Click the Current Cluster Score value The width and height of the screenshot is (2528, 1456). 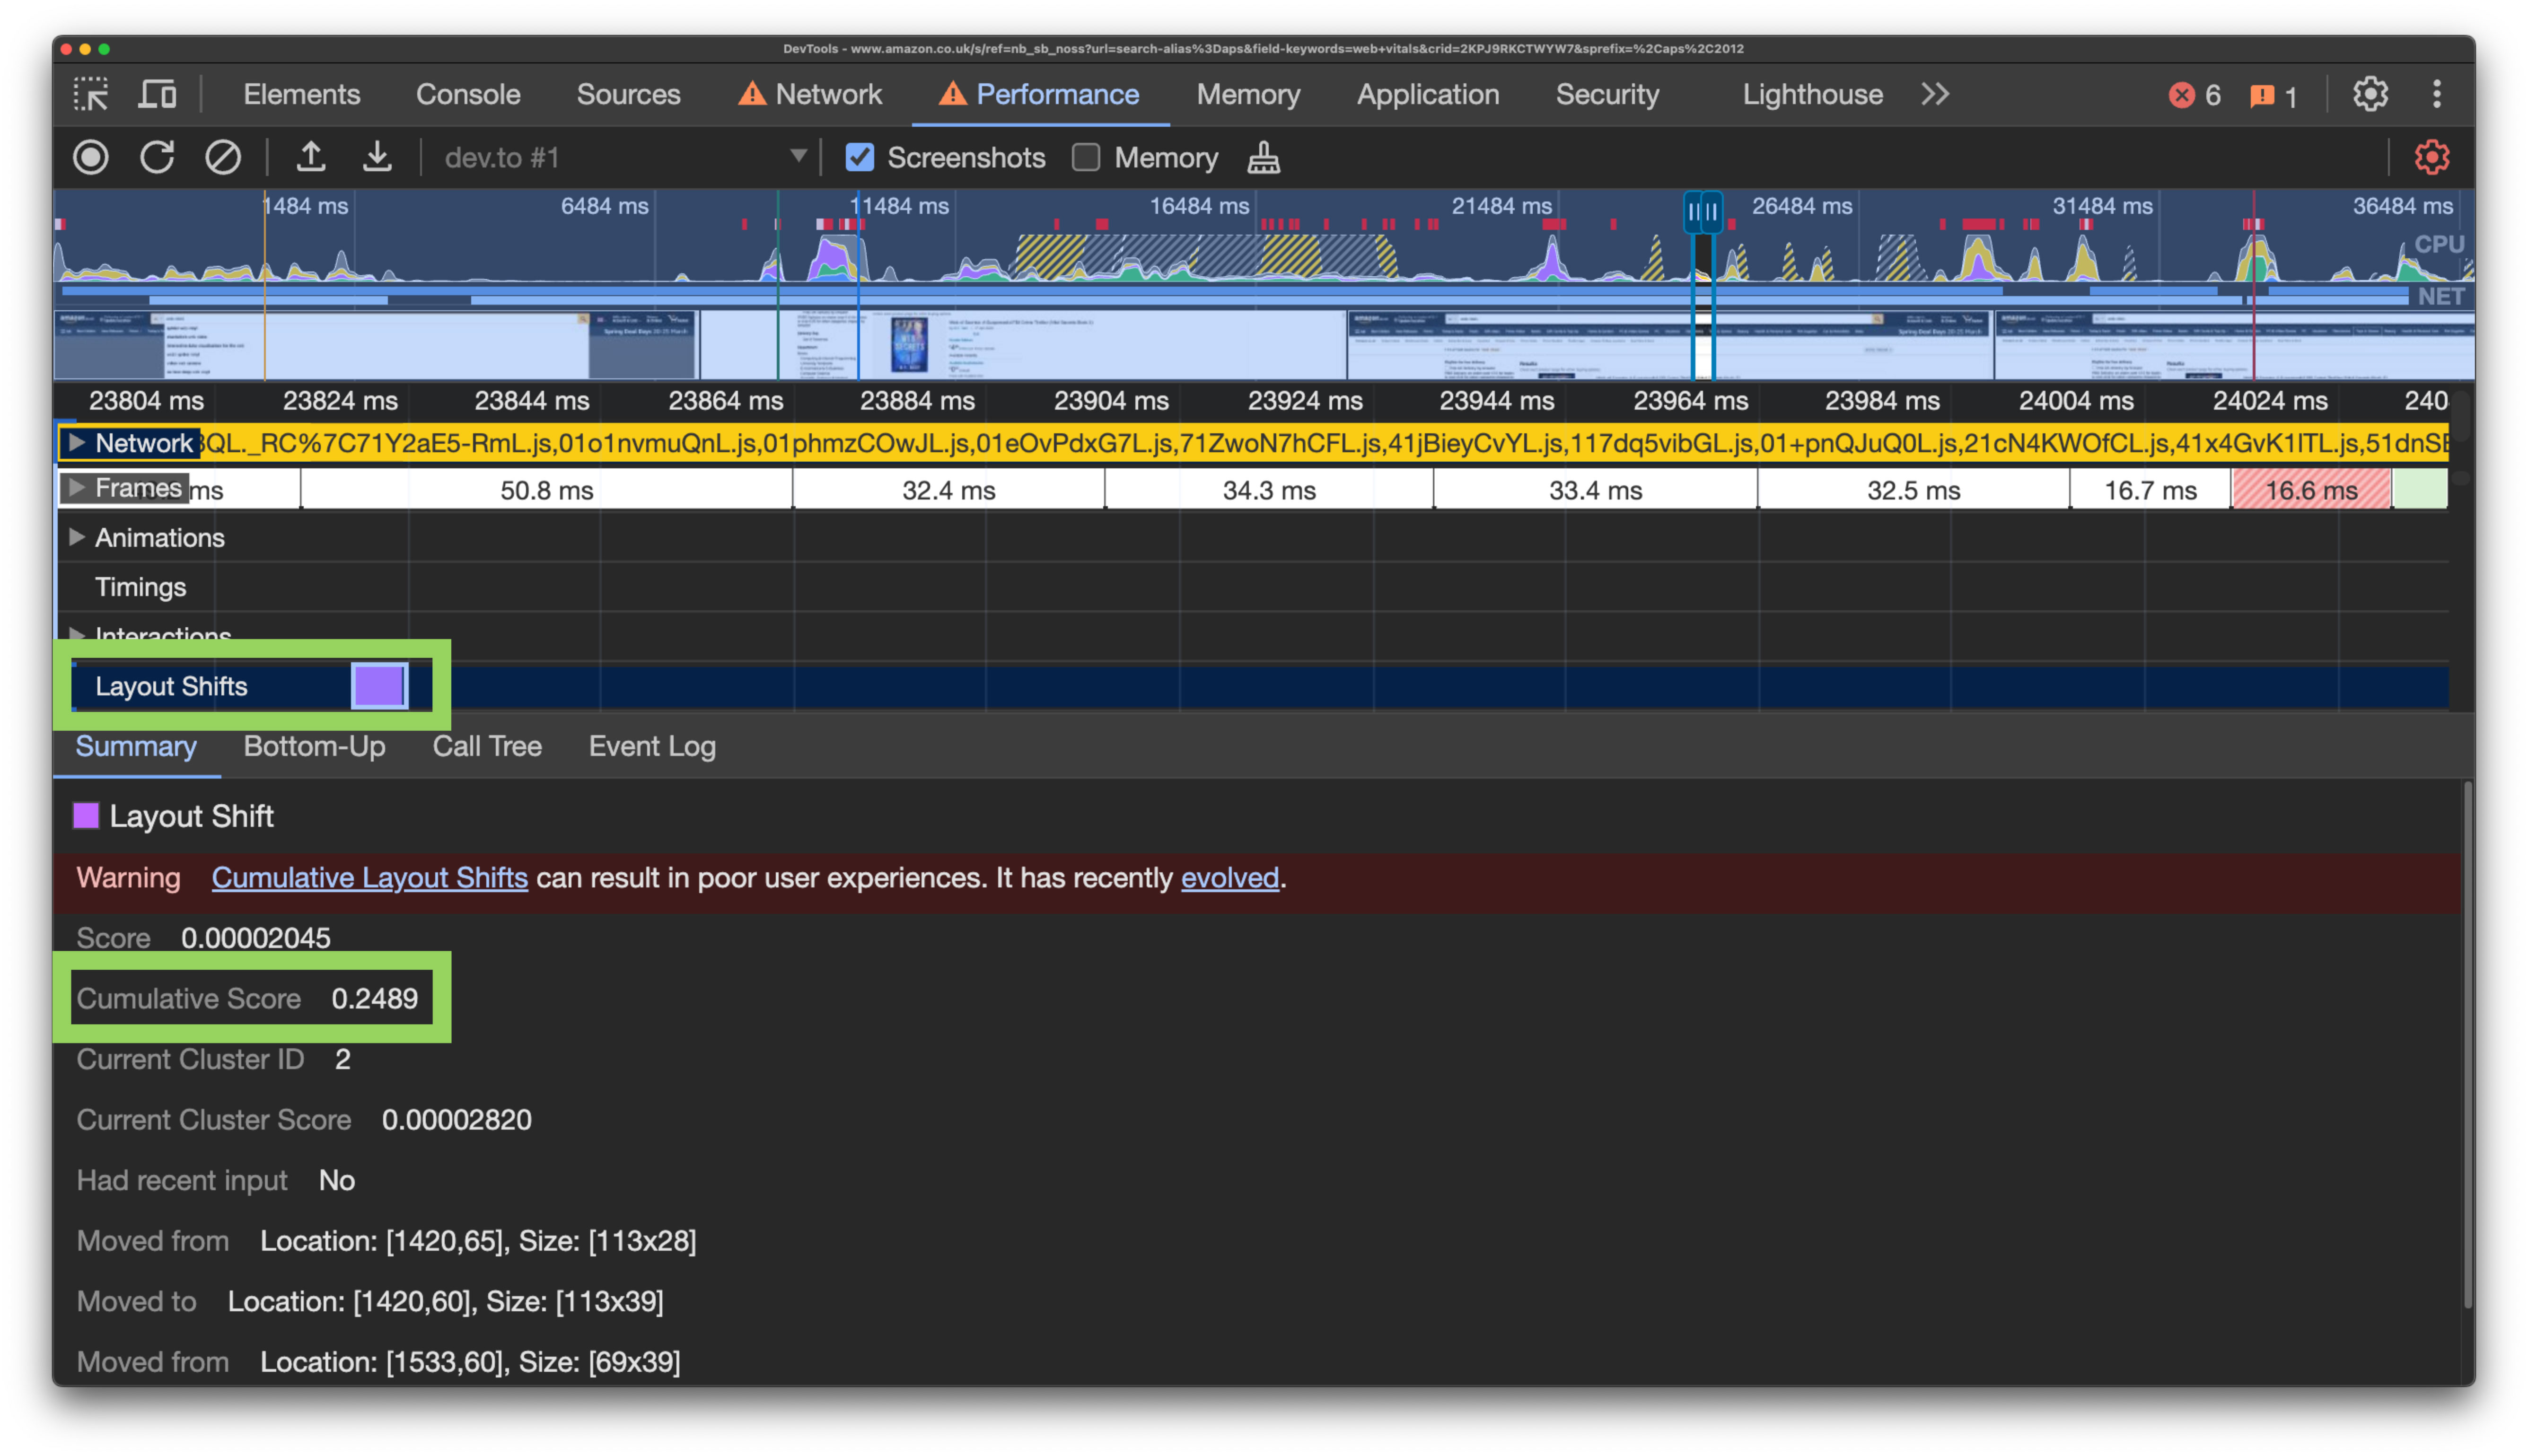(x=457, y=1119)
